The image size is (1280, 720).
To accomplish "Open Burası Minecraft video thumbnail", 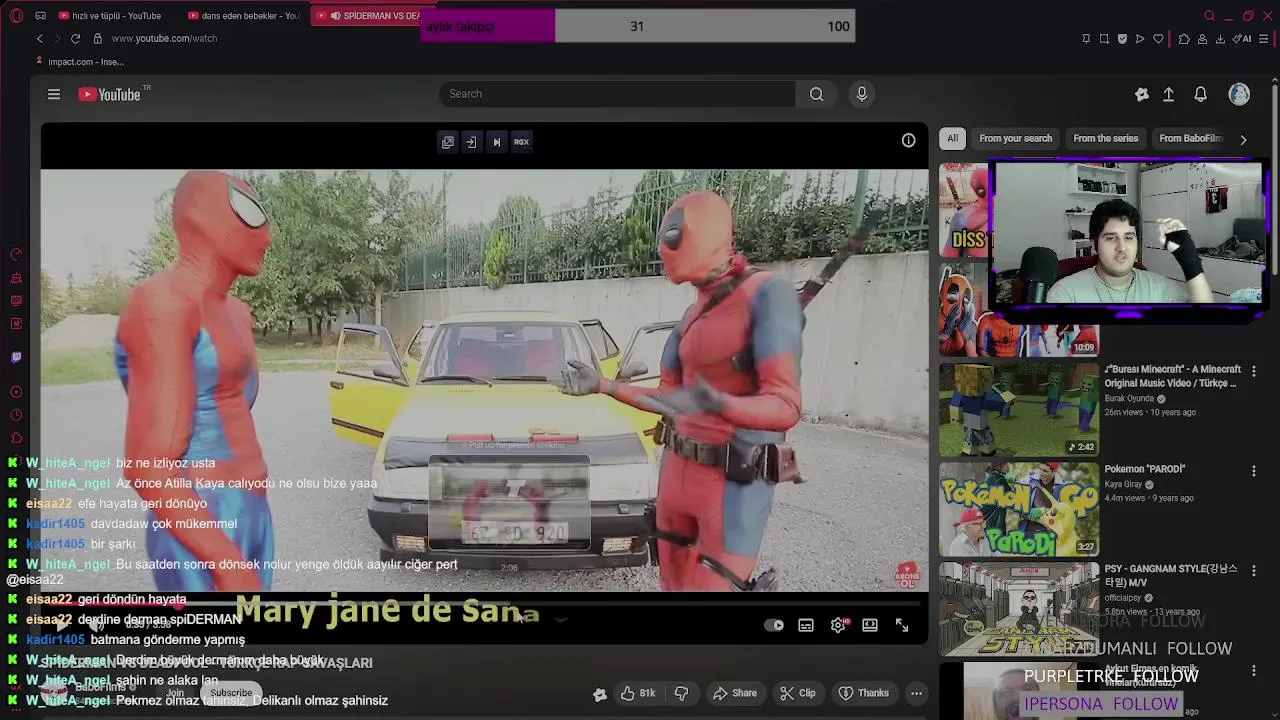I will click(x=1018, y=409).
